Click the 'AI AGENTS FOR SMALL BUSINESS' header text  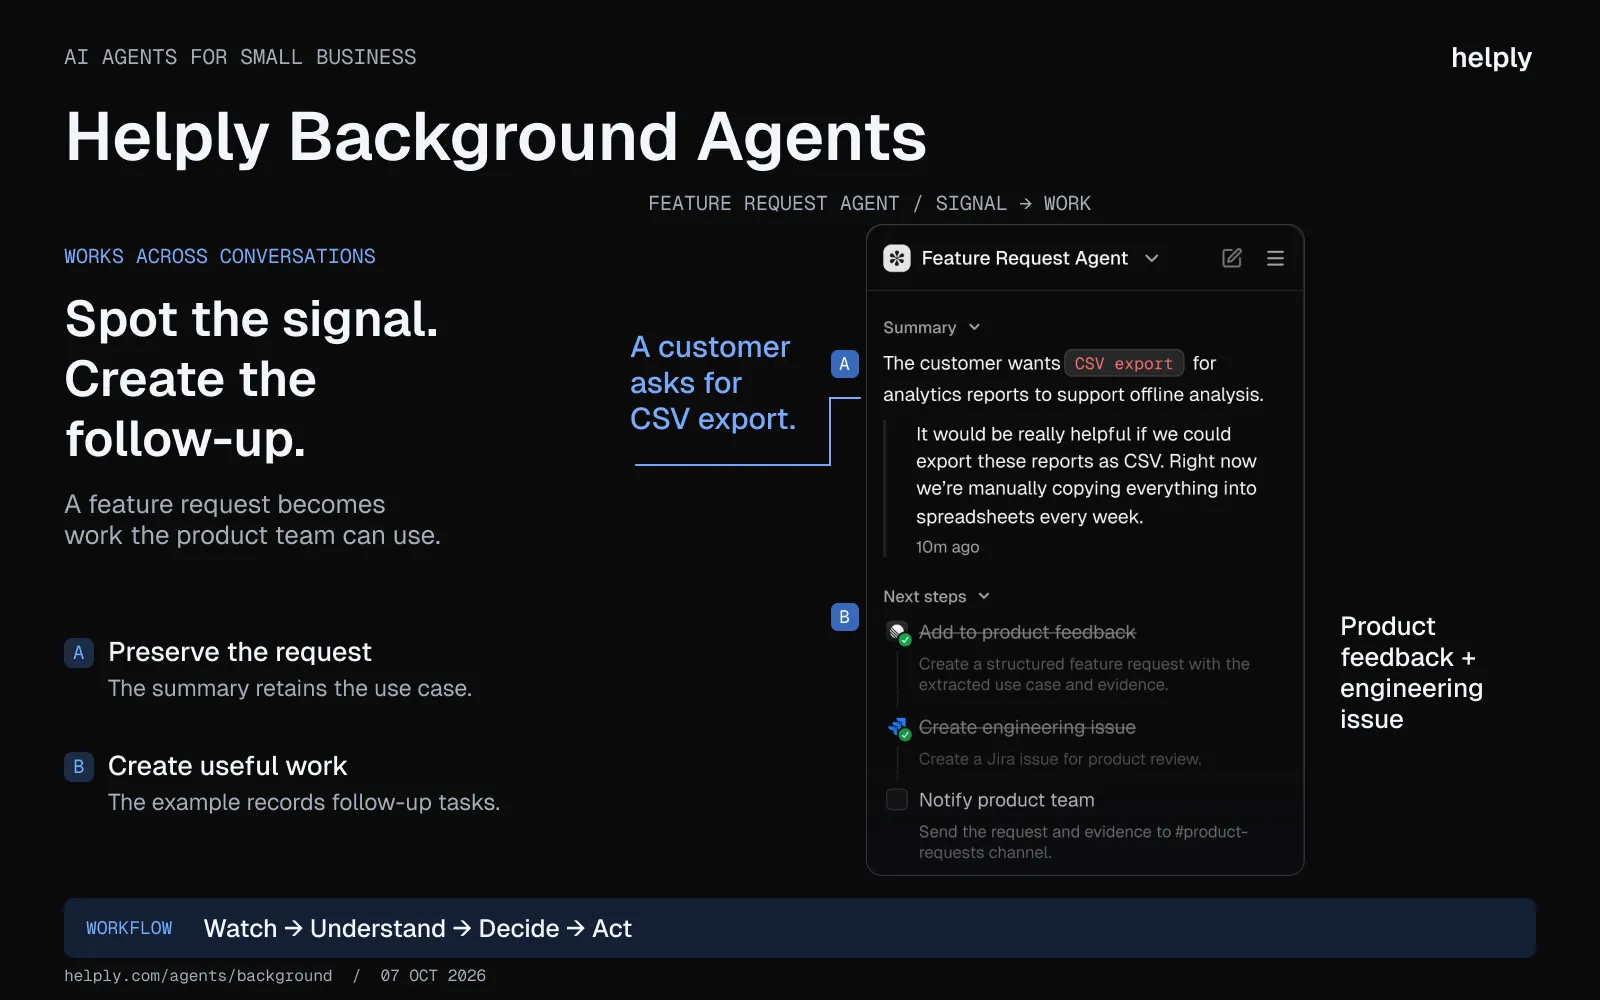(x=240, y=57)
